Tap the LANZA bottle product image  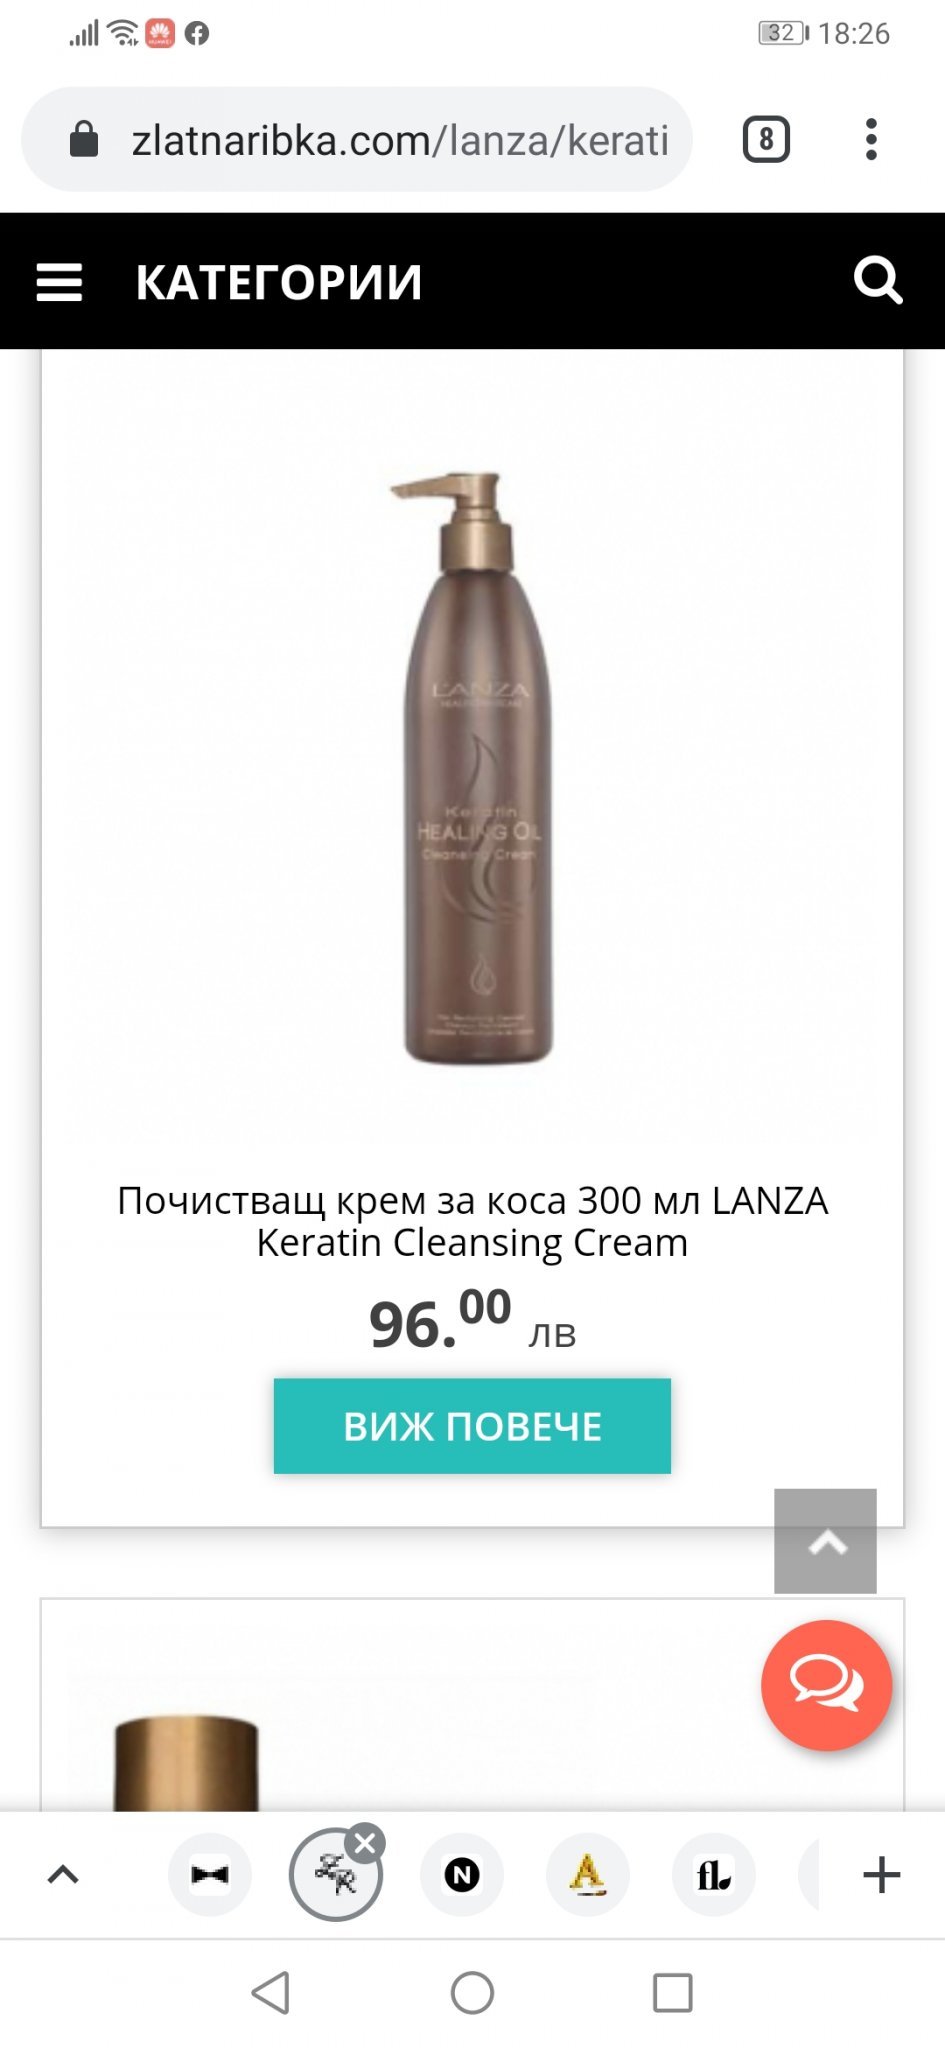473,768
